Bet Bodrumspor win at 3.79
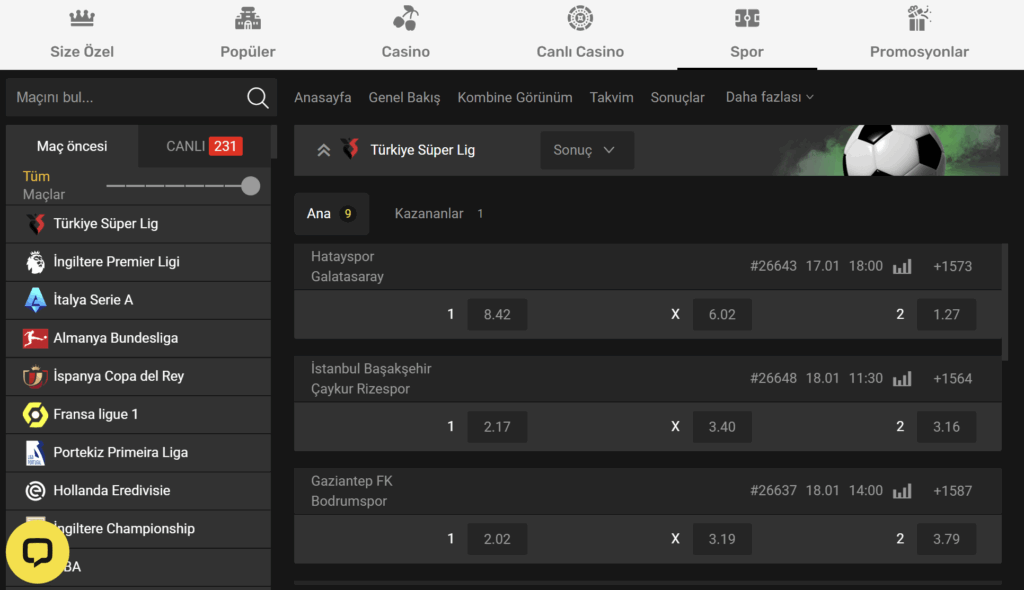 coord(946,540)
